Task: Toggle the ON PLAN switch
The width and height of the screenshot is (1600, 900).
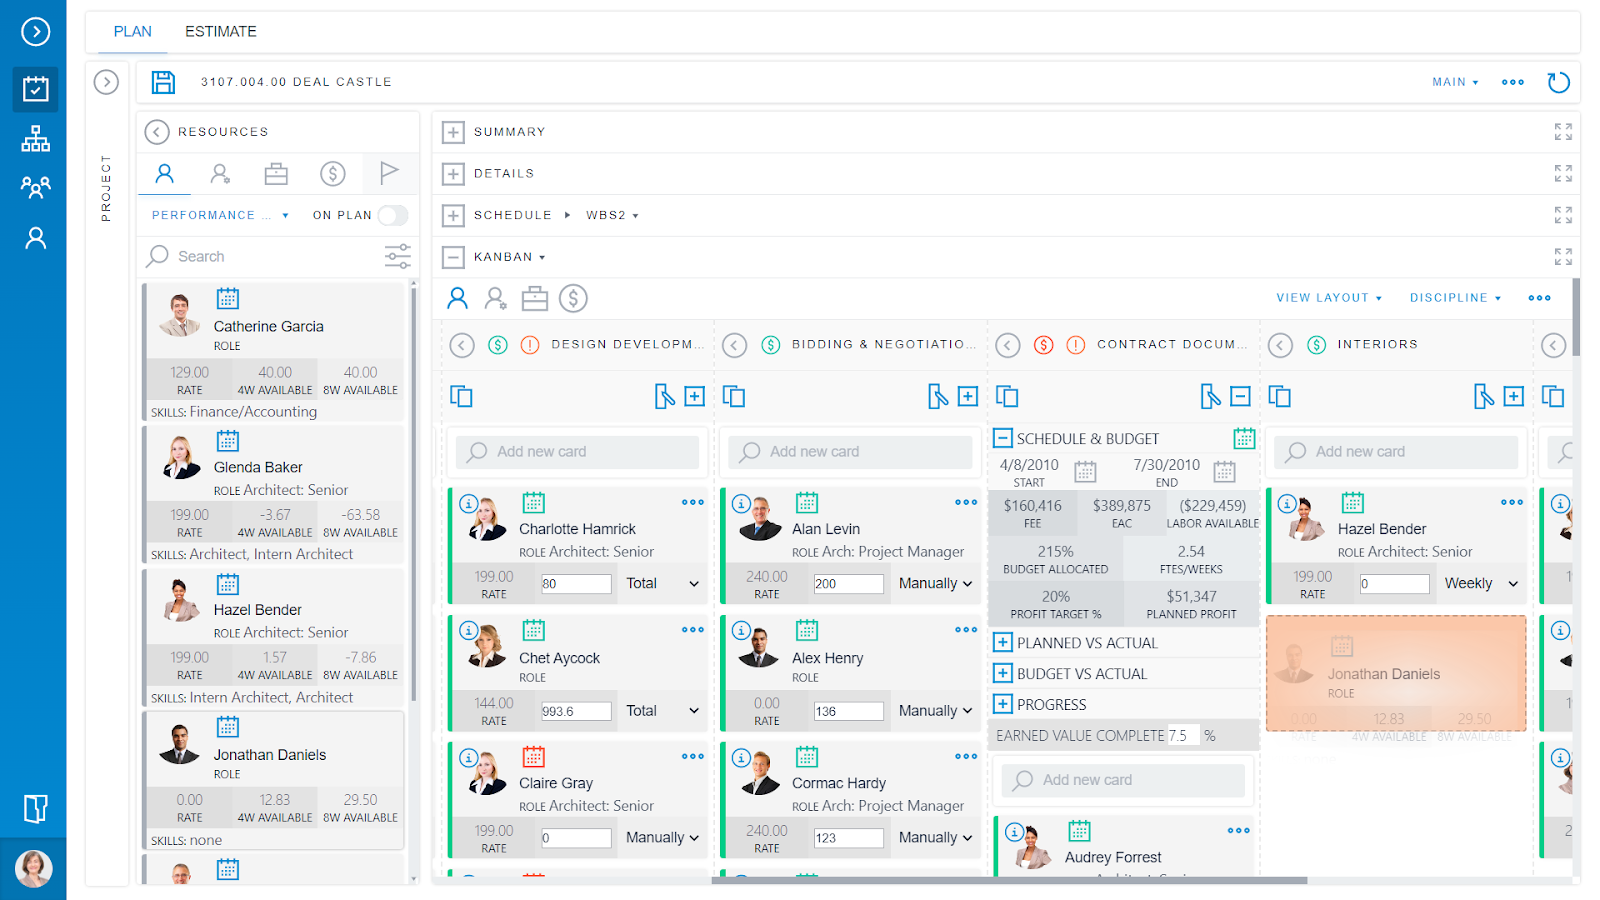Action: [393, 215]
